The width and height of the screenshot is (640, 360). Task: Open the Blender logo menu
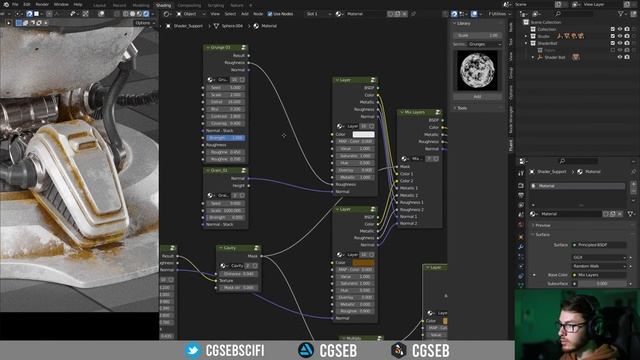[x=5, y=4]
